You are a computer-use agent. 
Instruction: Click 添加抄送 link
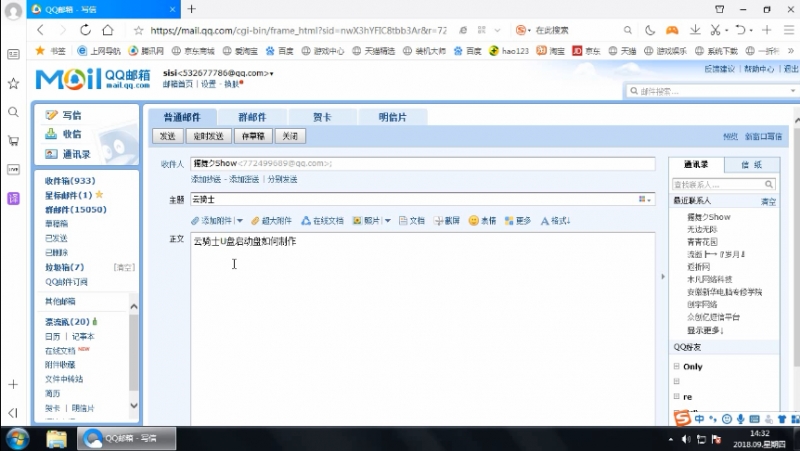click(x=206, y=179)
